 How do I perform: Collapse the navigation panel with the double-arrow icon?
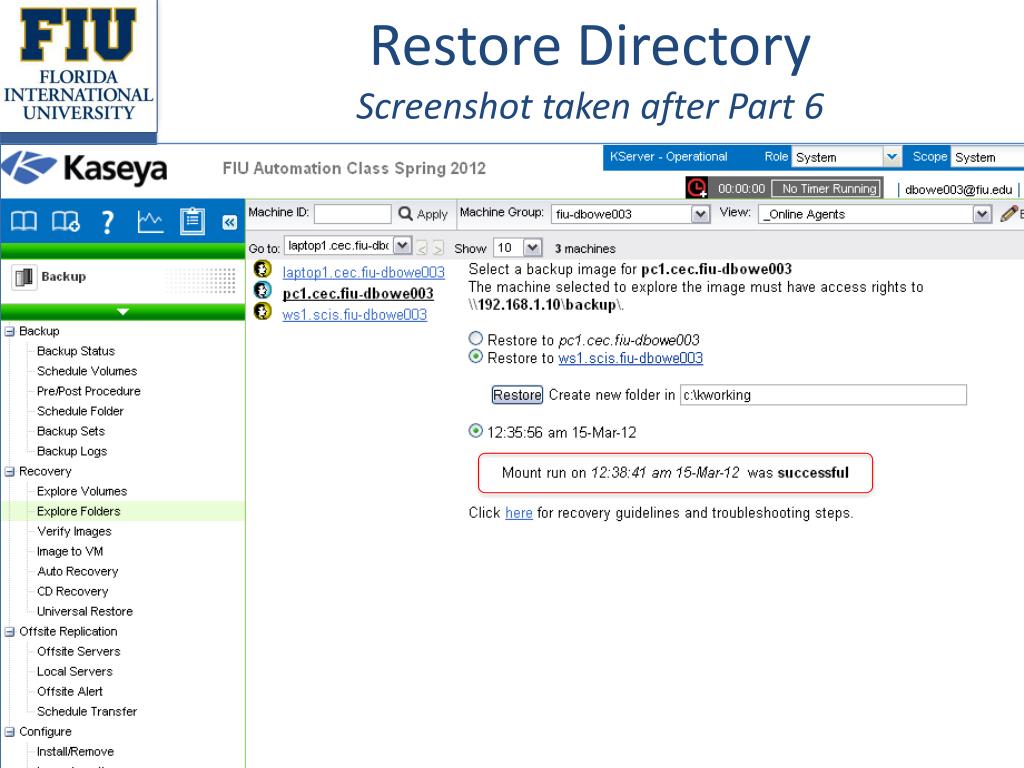pyautogui.click(x=229, y=222)
